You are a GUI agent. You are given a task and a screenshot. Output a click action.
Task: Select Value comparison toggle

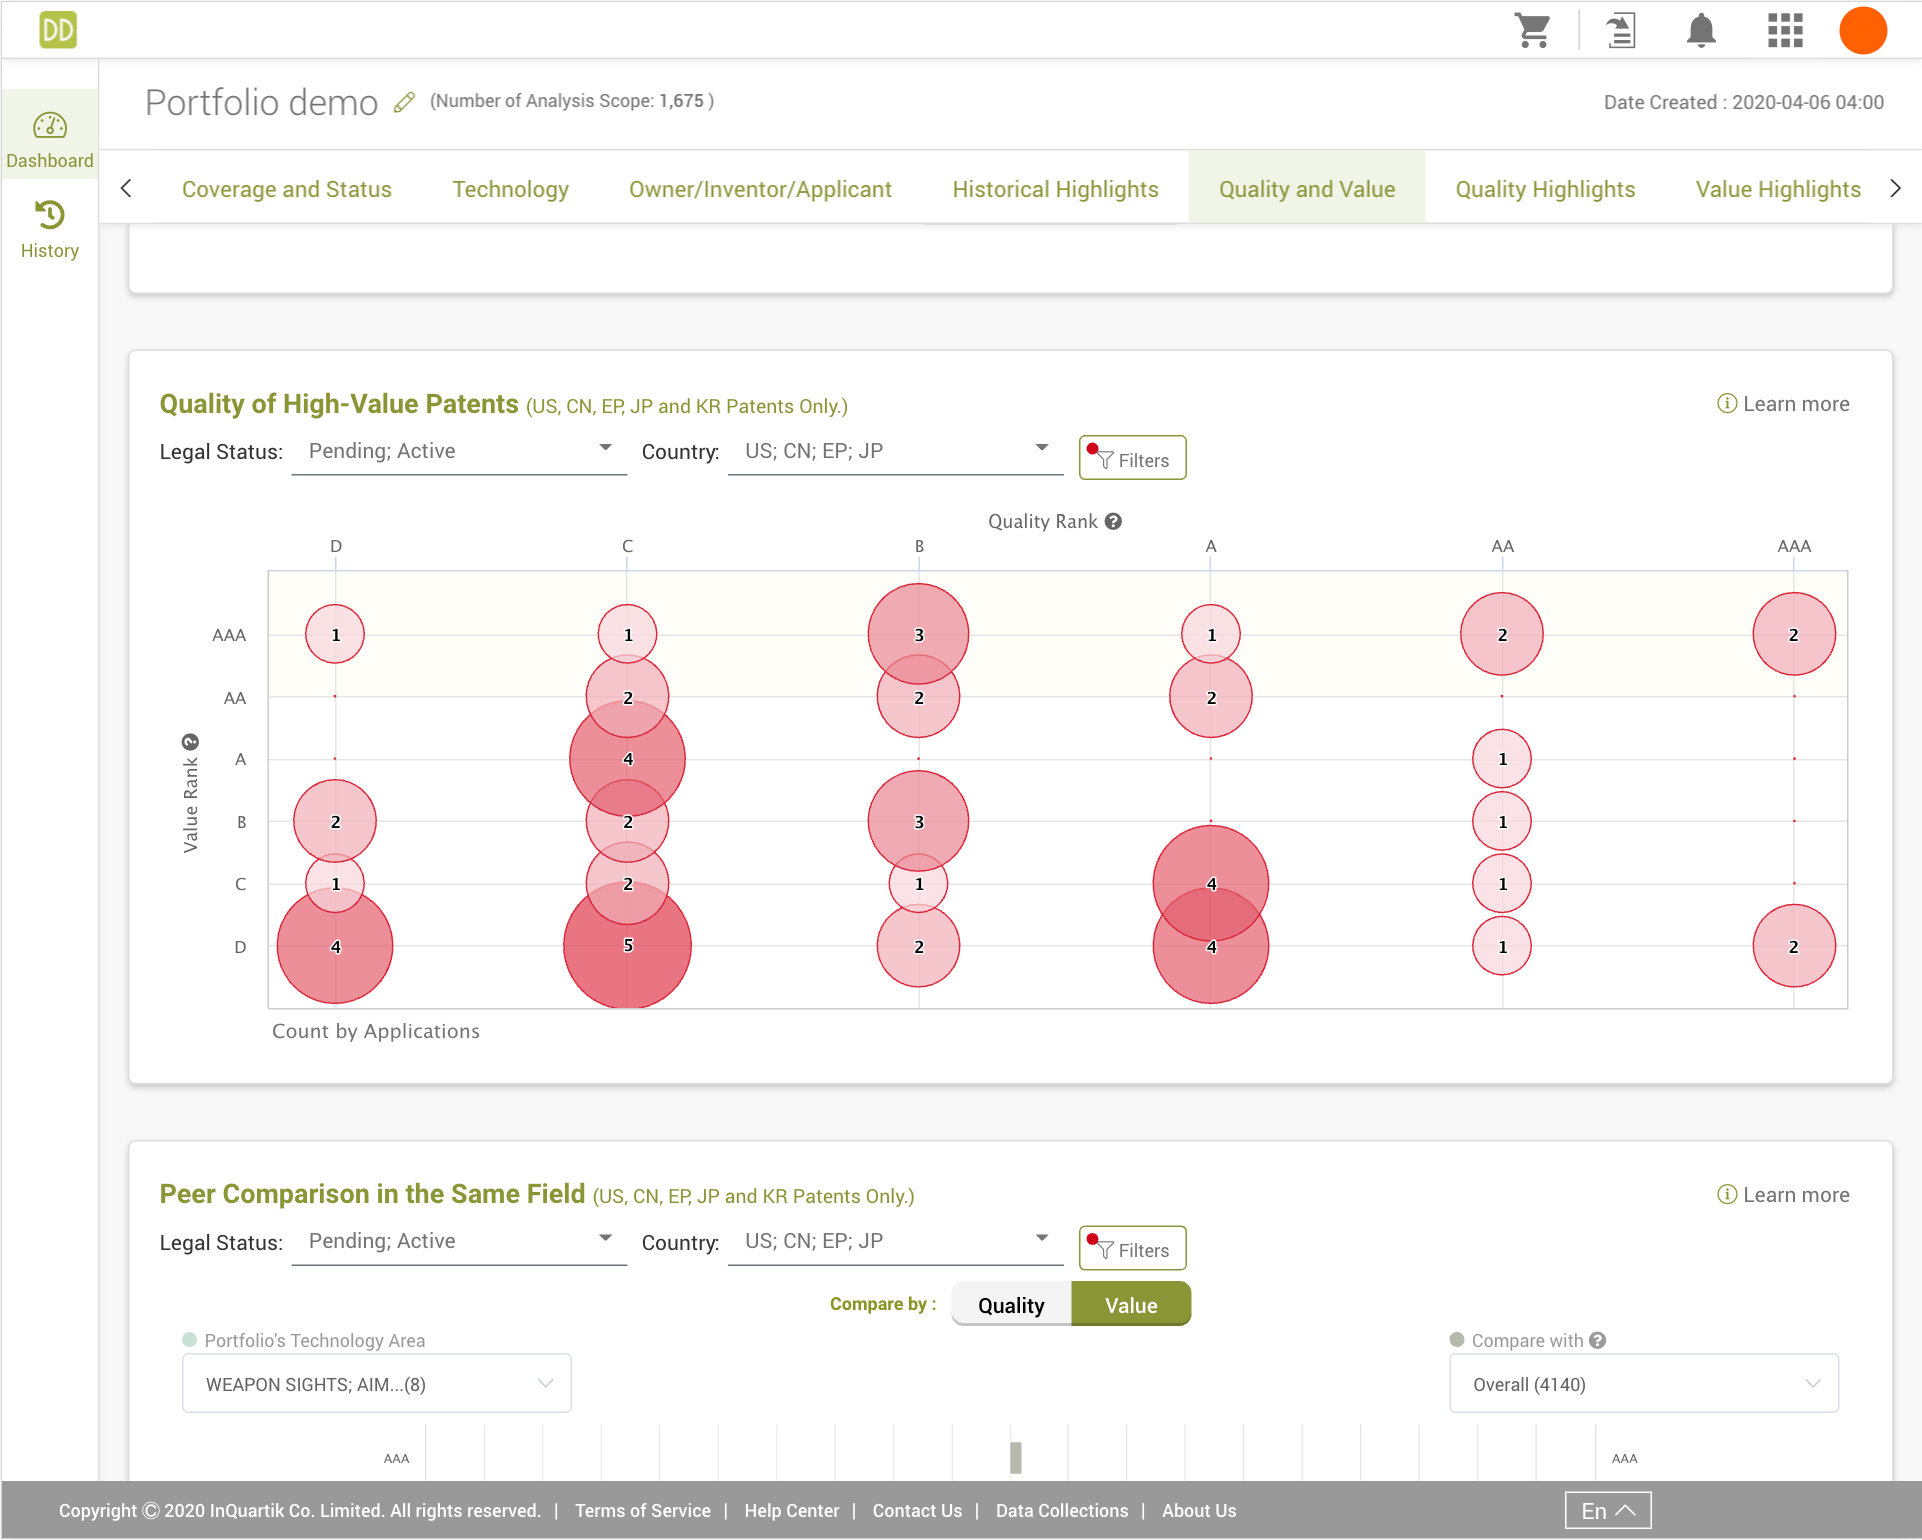tap(1130, 1304)
